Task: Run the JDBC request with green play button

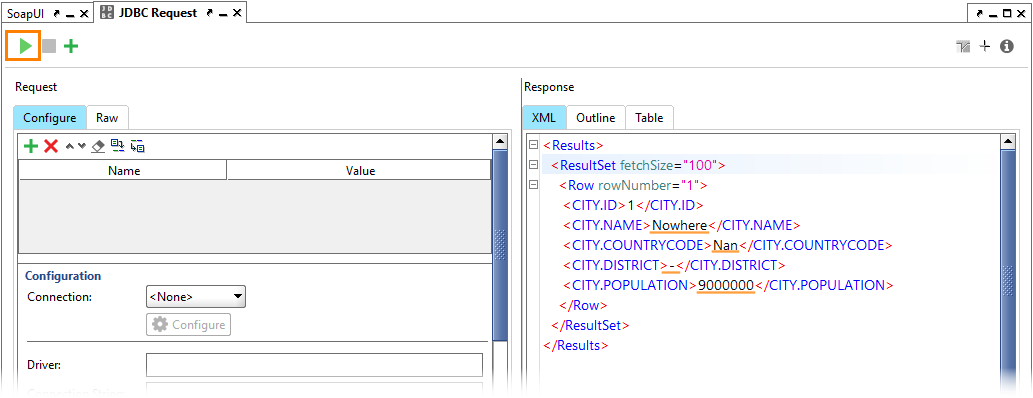Action: pos(24,46)
